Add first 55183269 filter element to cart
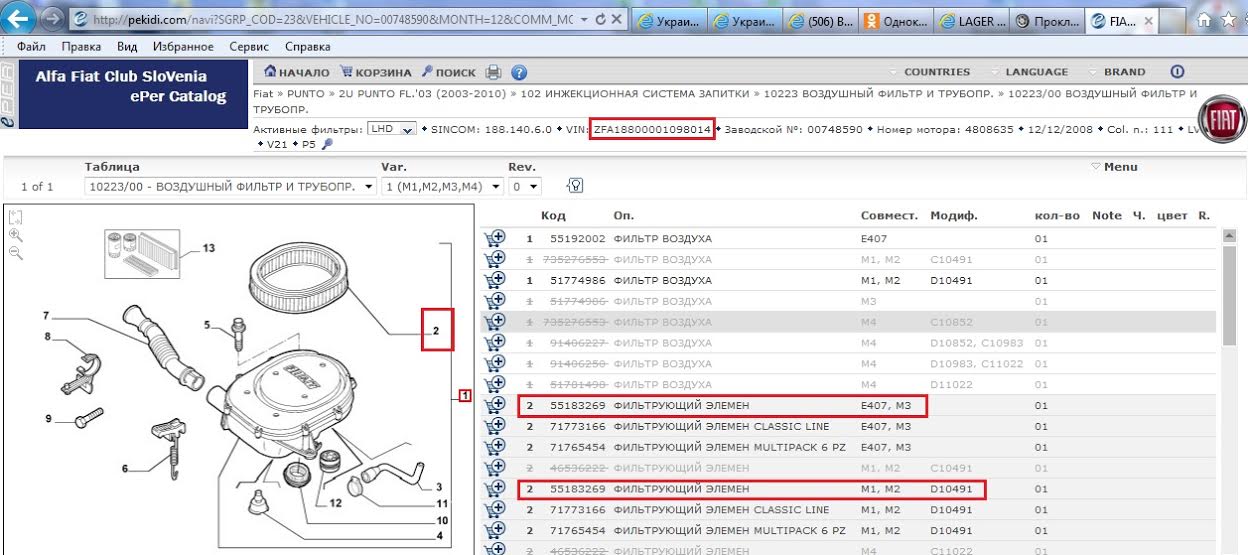 point(494,405)
